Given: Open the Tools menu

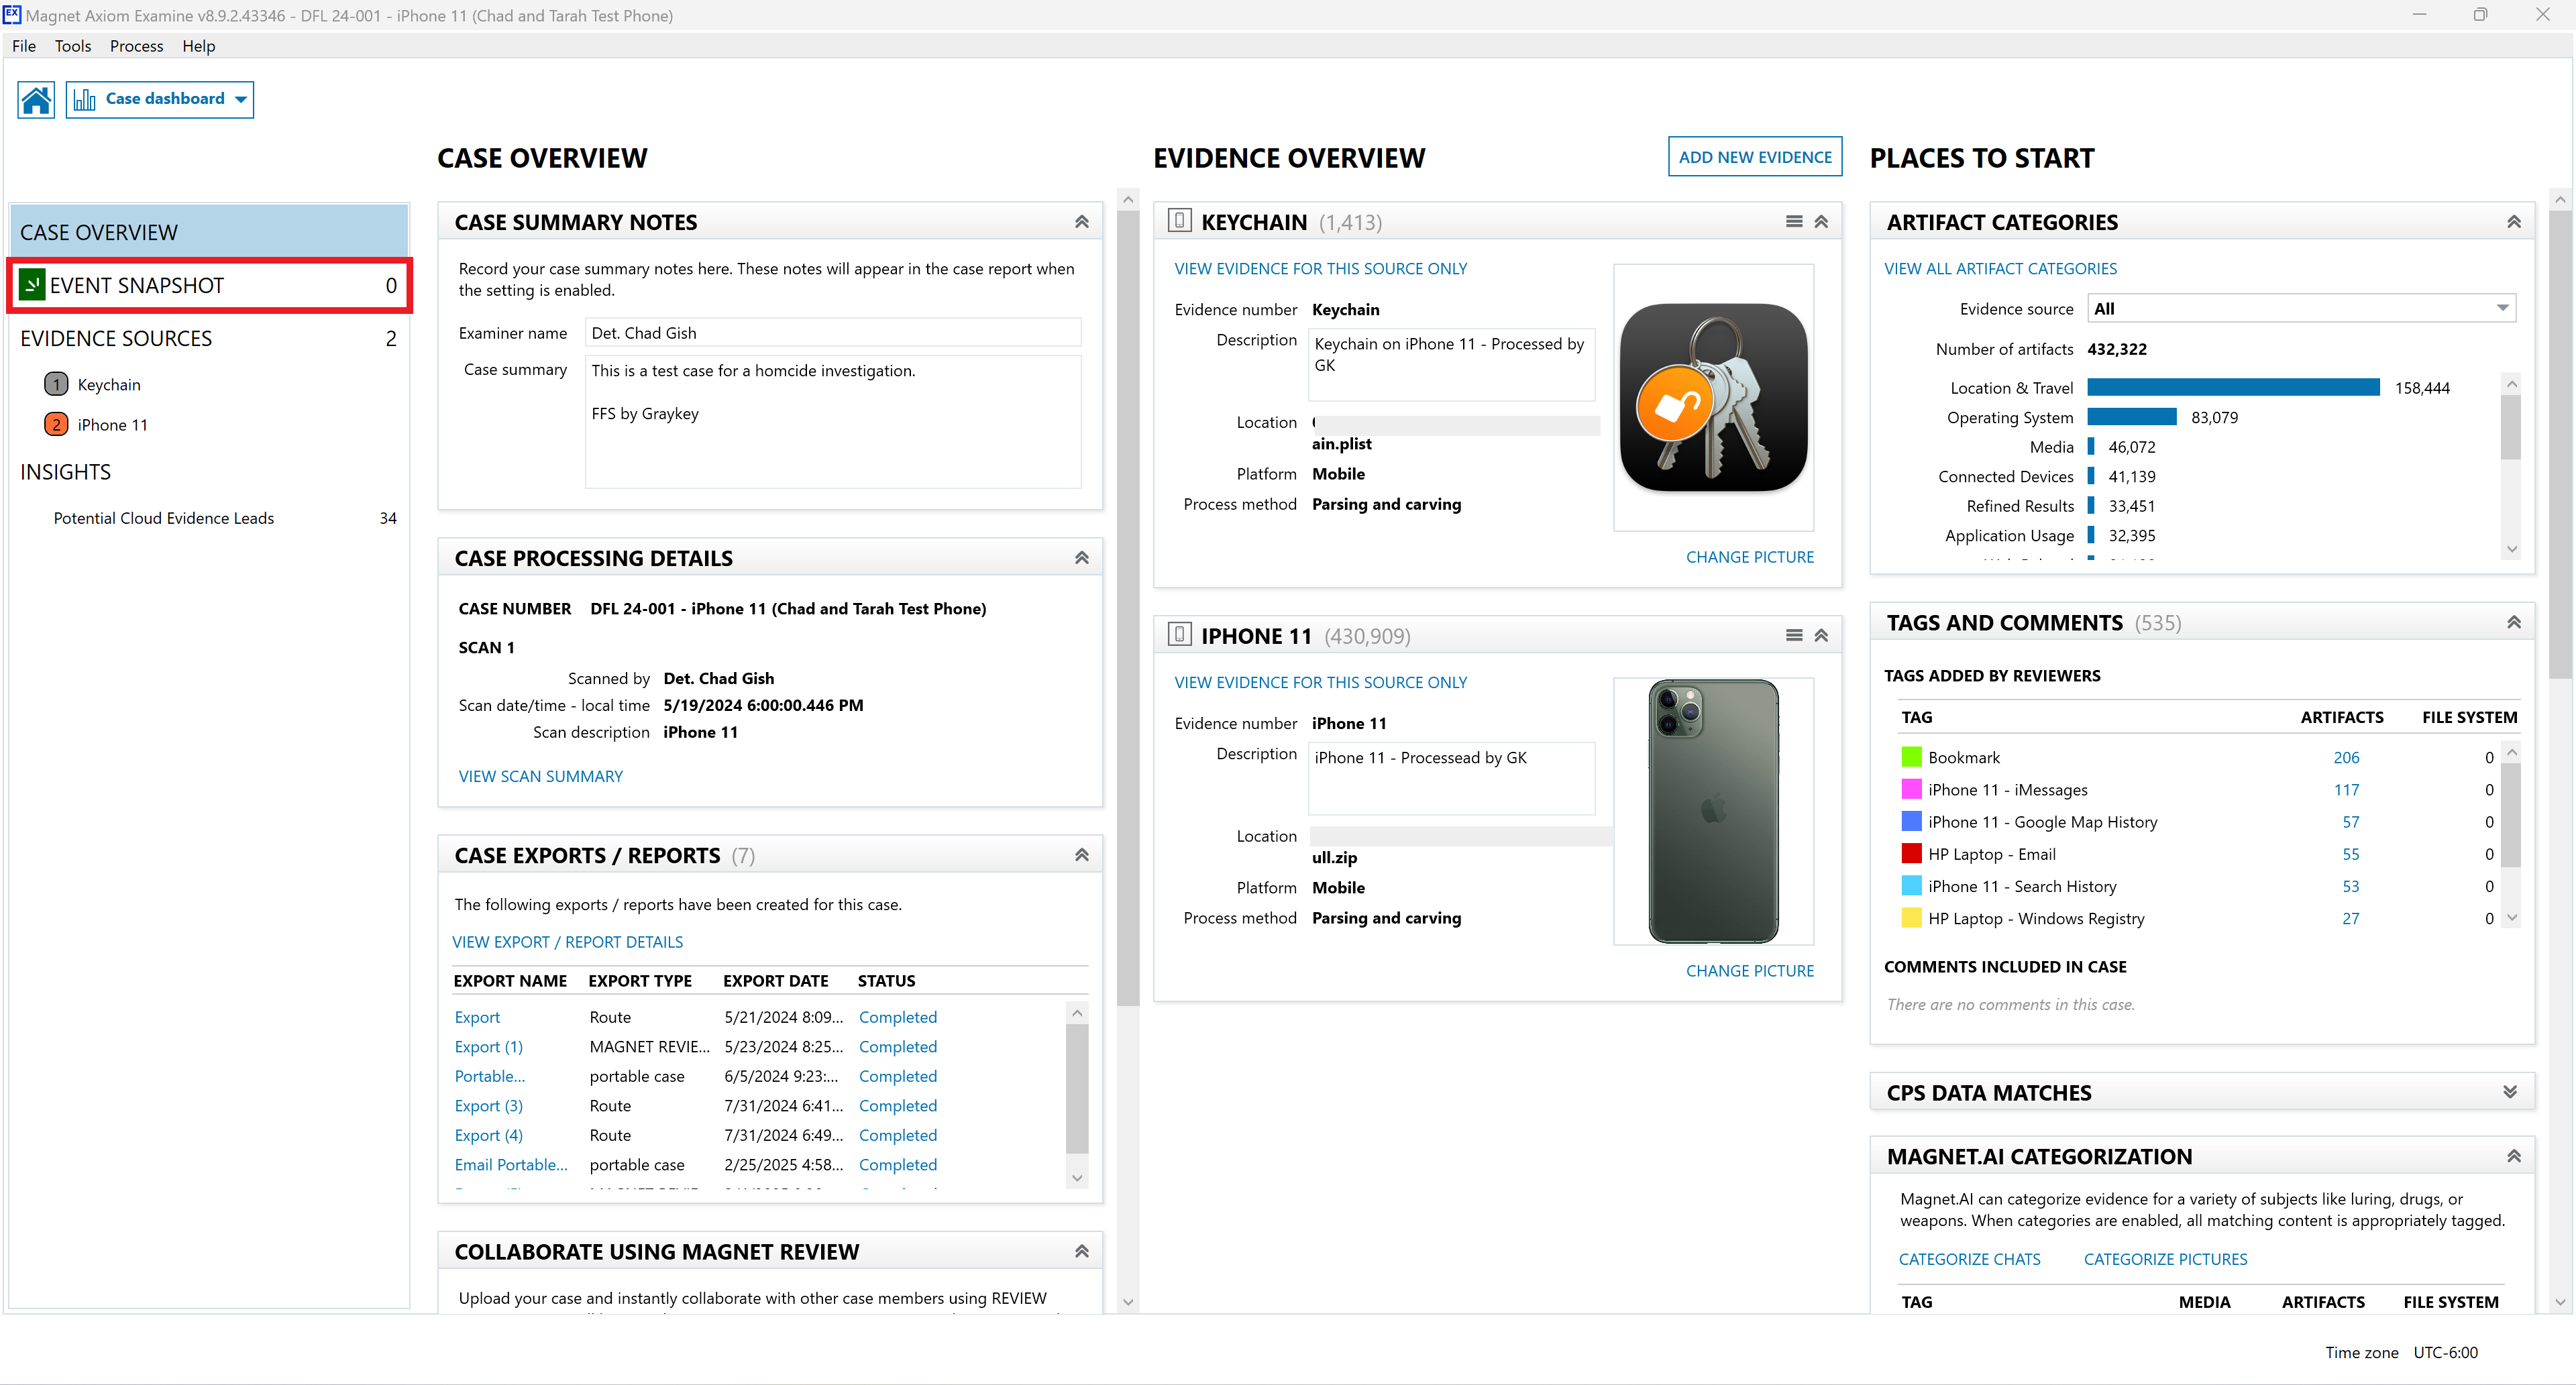Looking at the screenshot, I should coord(72,46).
